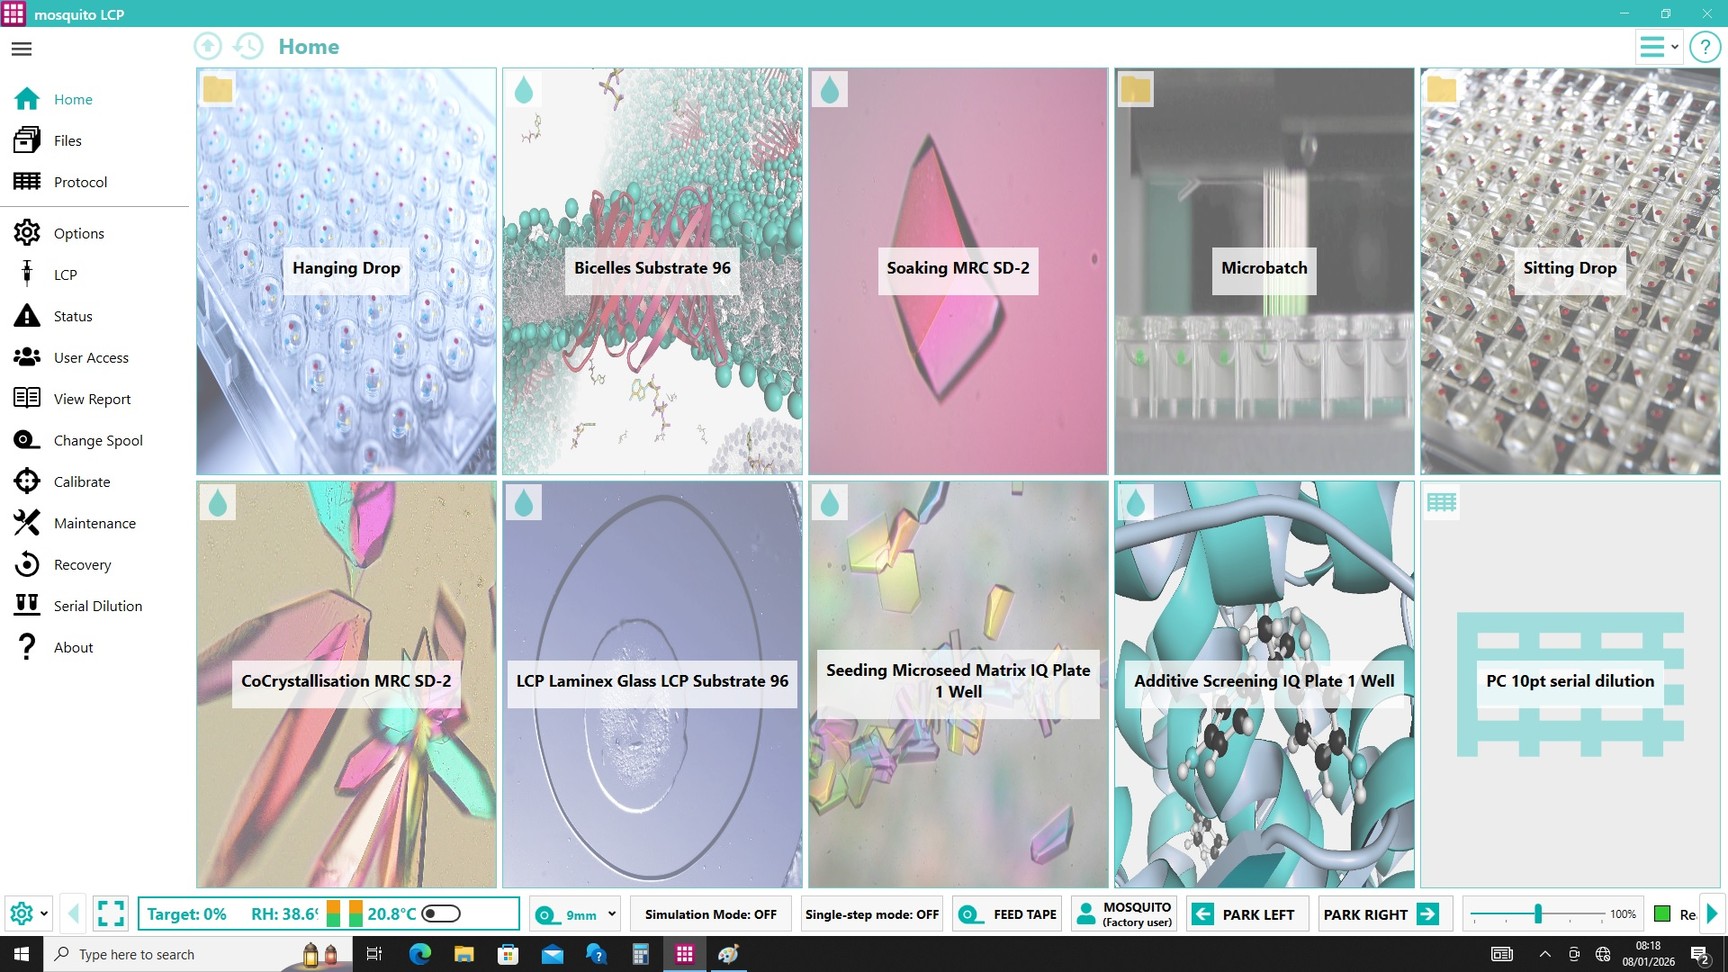This screenshot has height=972, width=1728.
Task: Expand the settings gear dropdown
Action: (x=28, y=914)
